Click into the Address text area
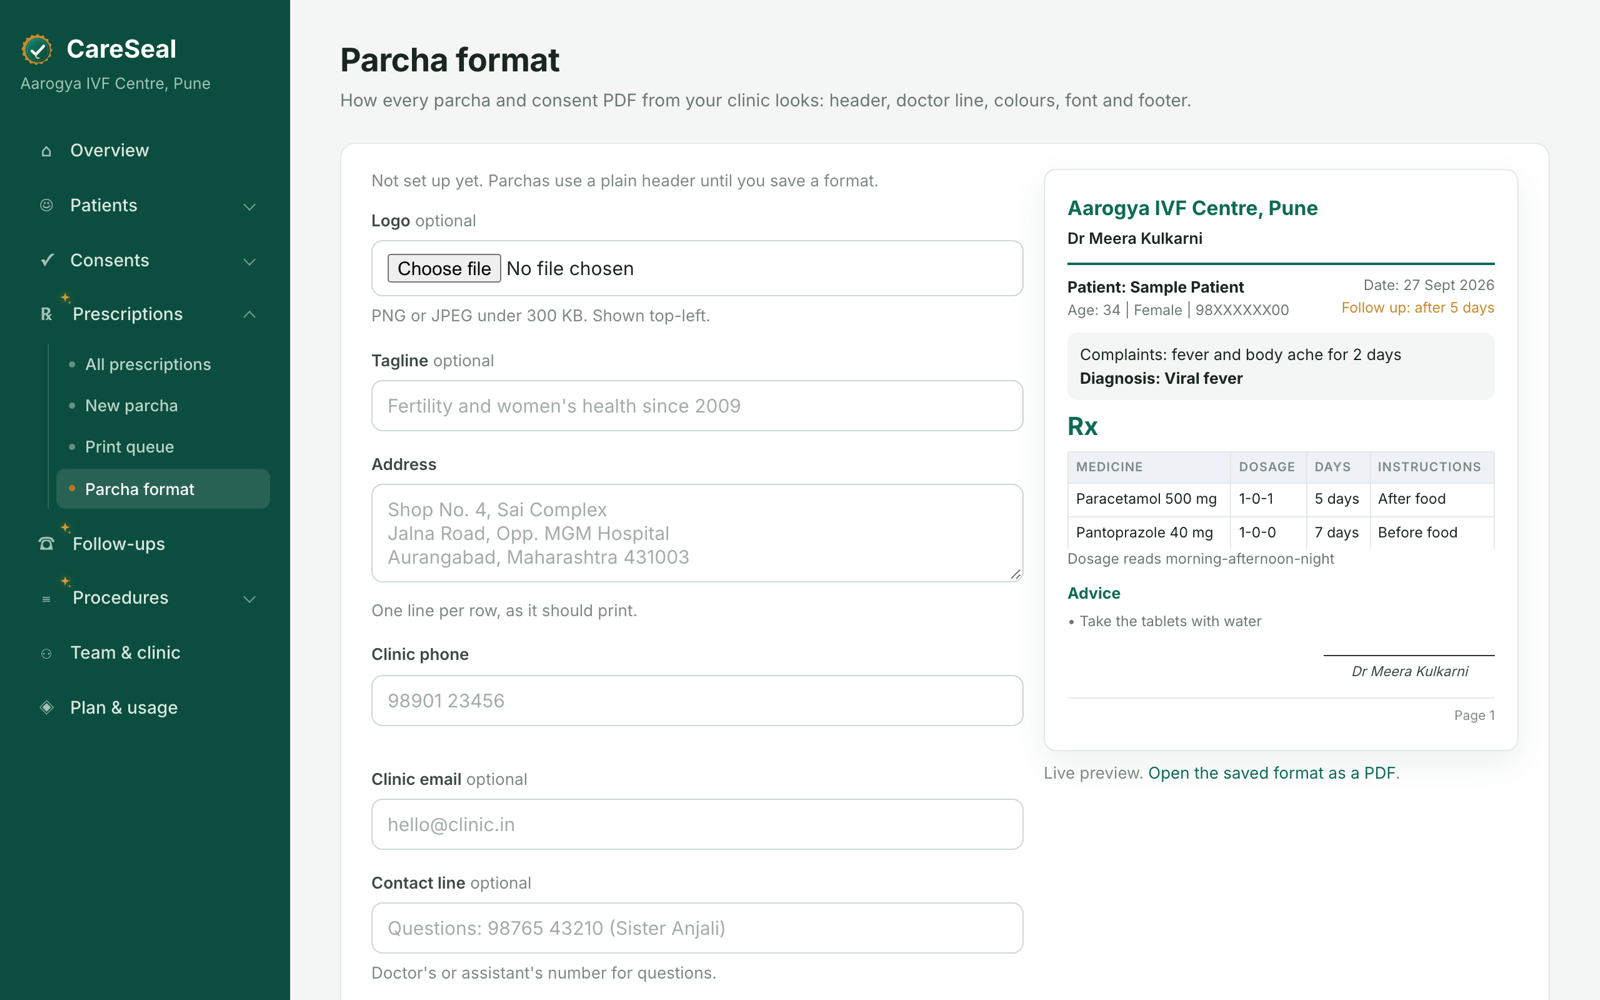 [697, 533]
